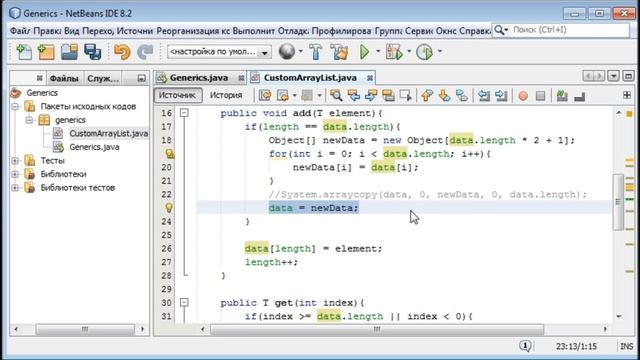This screenshot has width=640, height=360.
Task: Maximize the editor window with the tab bar icon
Action: 628,76
